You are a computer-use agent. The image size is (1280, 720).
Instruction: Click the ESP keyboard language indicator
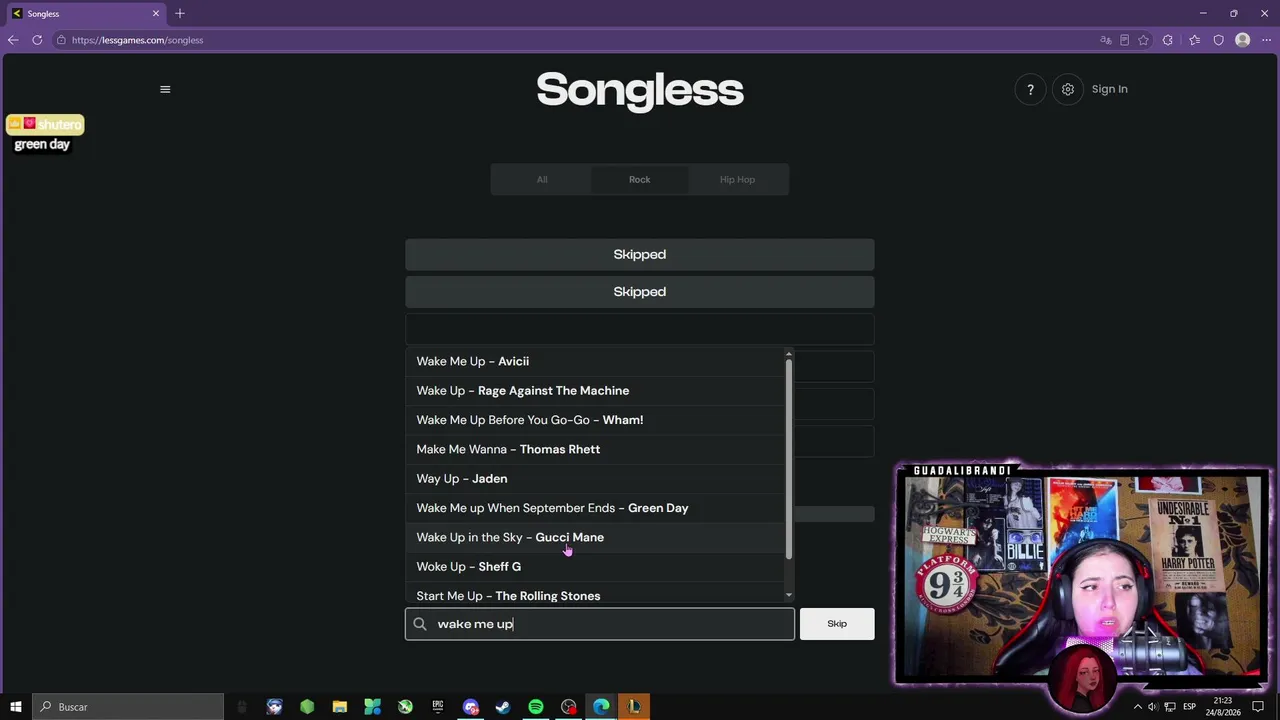[x=1189, y=707]
